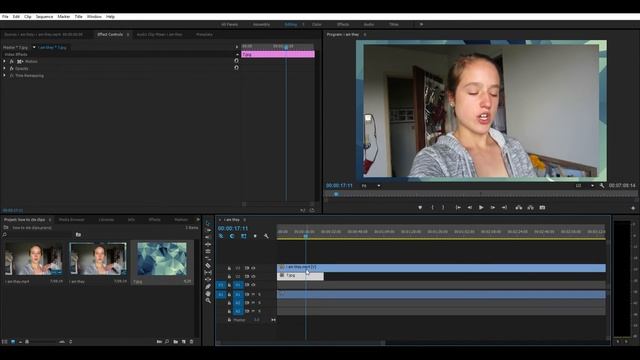Image resolution: width=640 pixels, height=360 pixels.
Task: Expand the Time Remapping effect
Action: [x=4, y=76]
